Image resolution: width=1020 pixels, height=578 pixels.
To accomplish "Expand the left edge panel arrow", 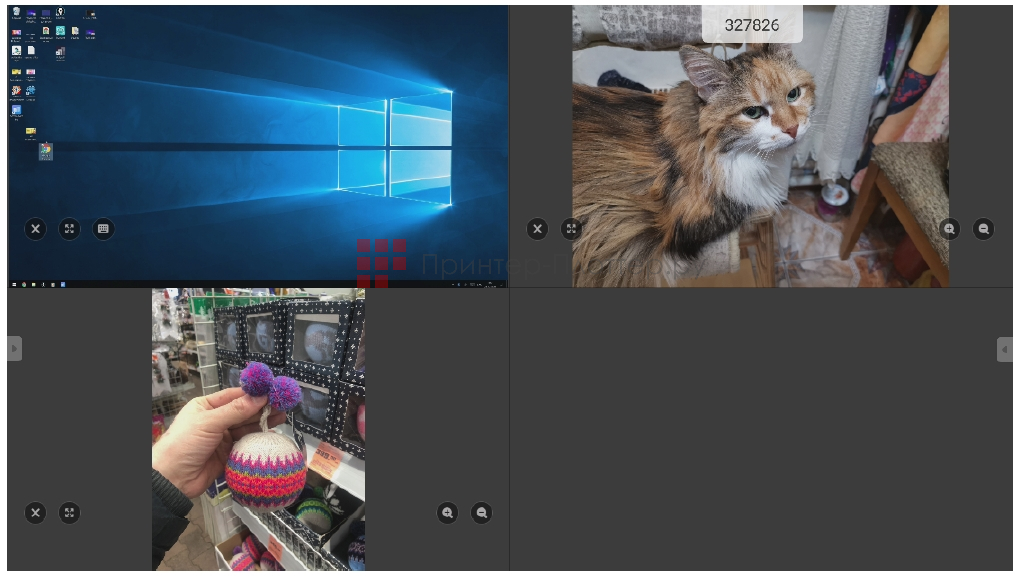I will 13,349.
